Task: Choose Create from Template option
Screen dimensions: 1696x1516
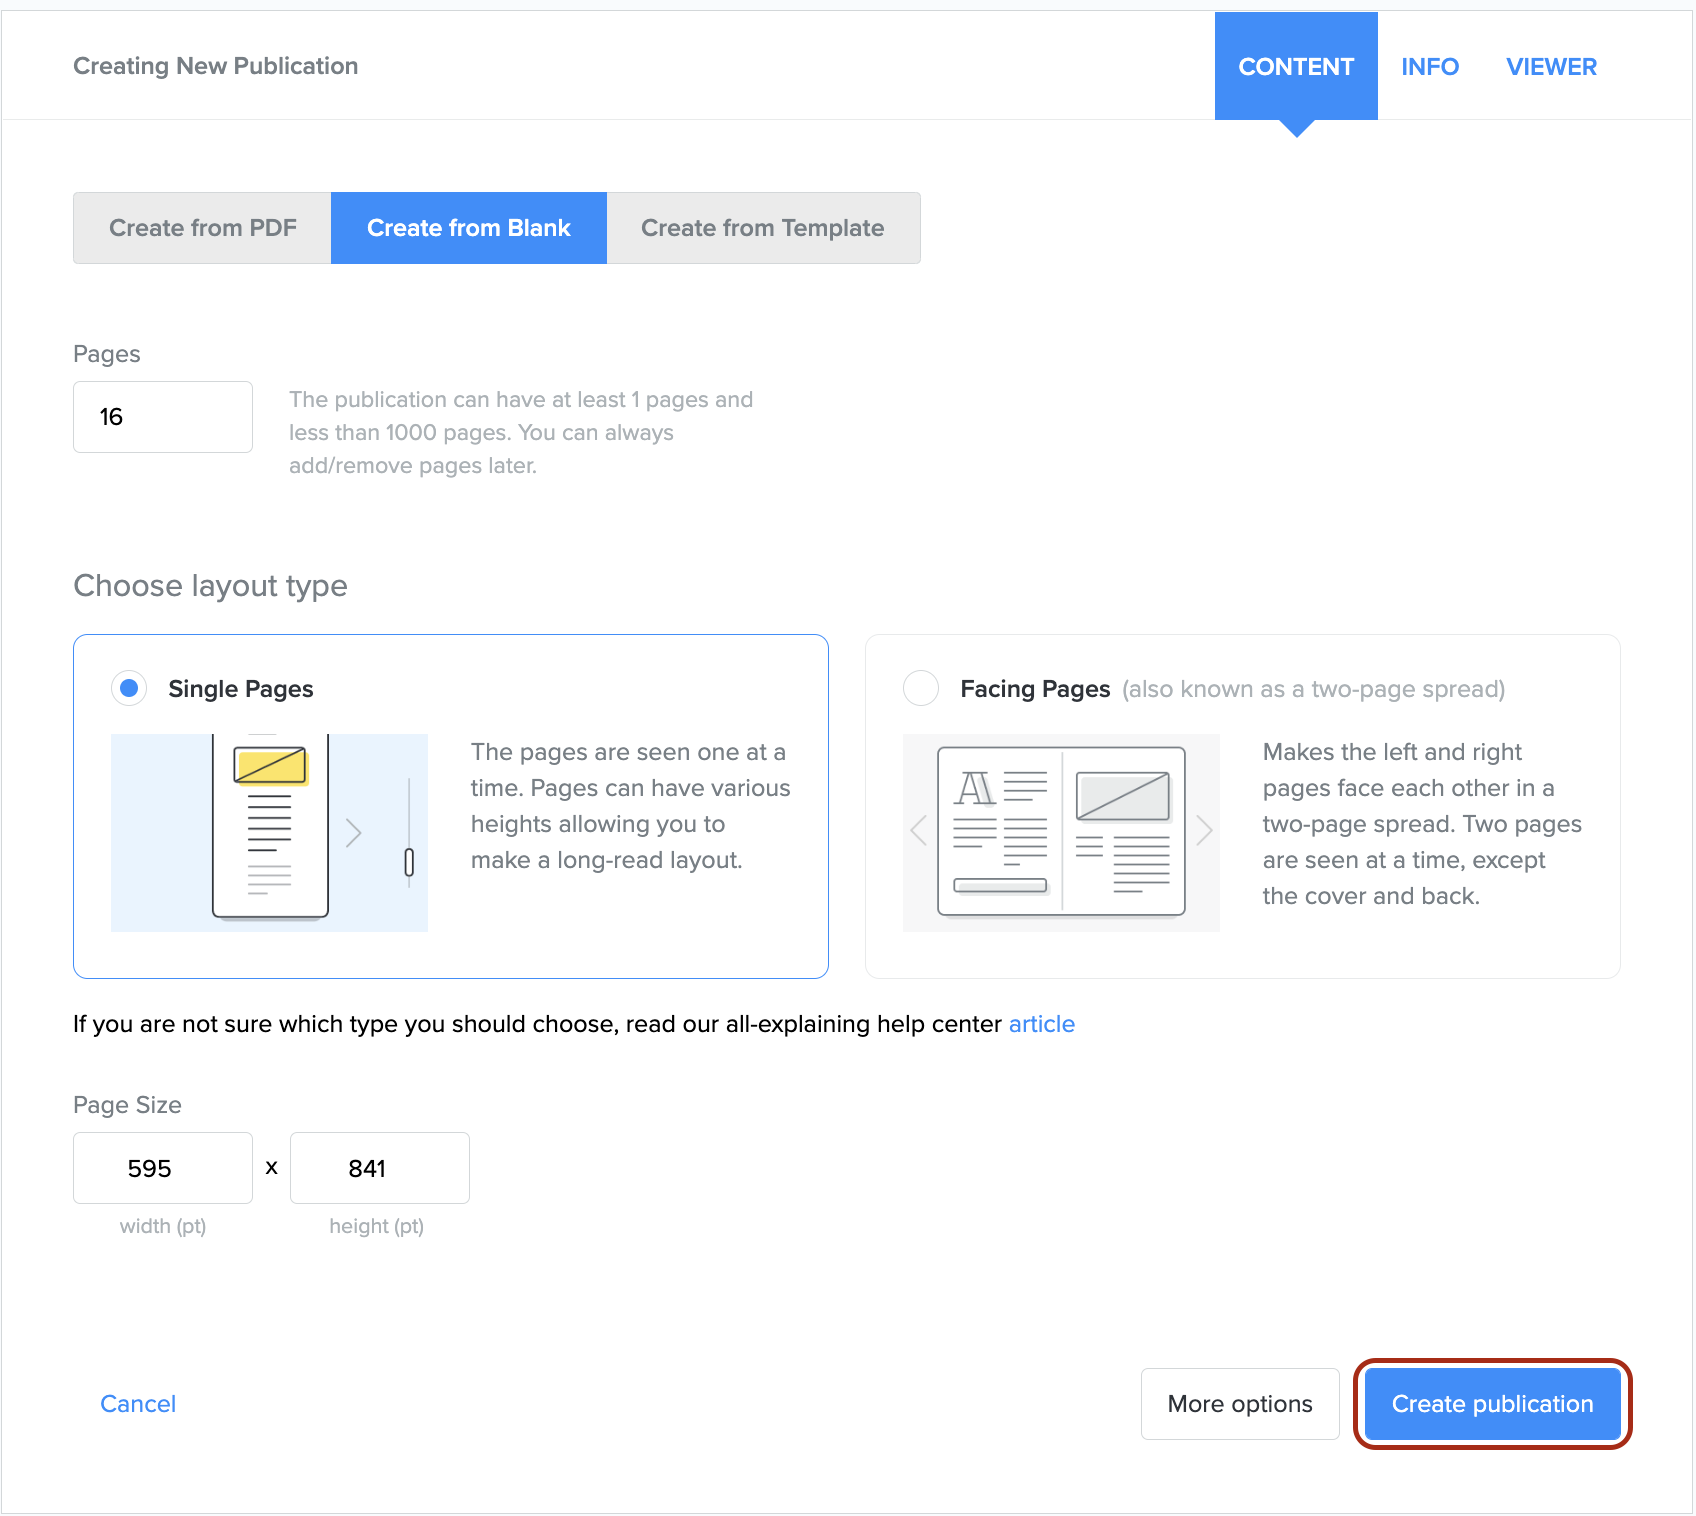Action: click(x=762, y=228)
